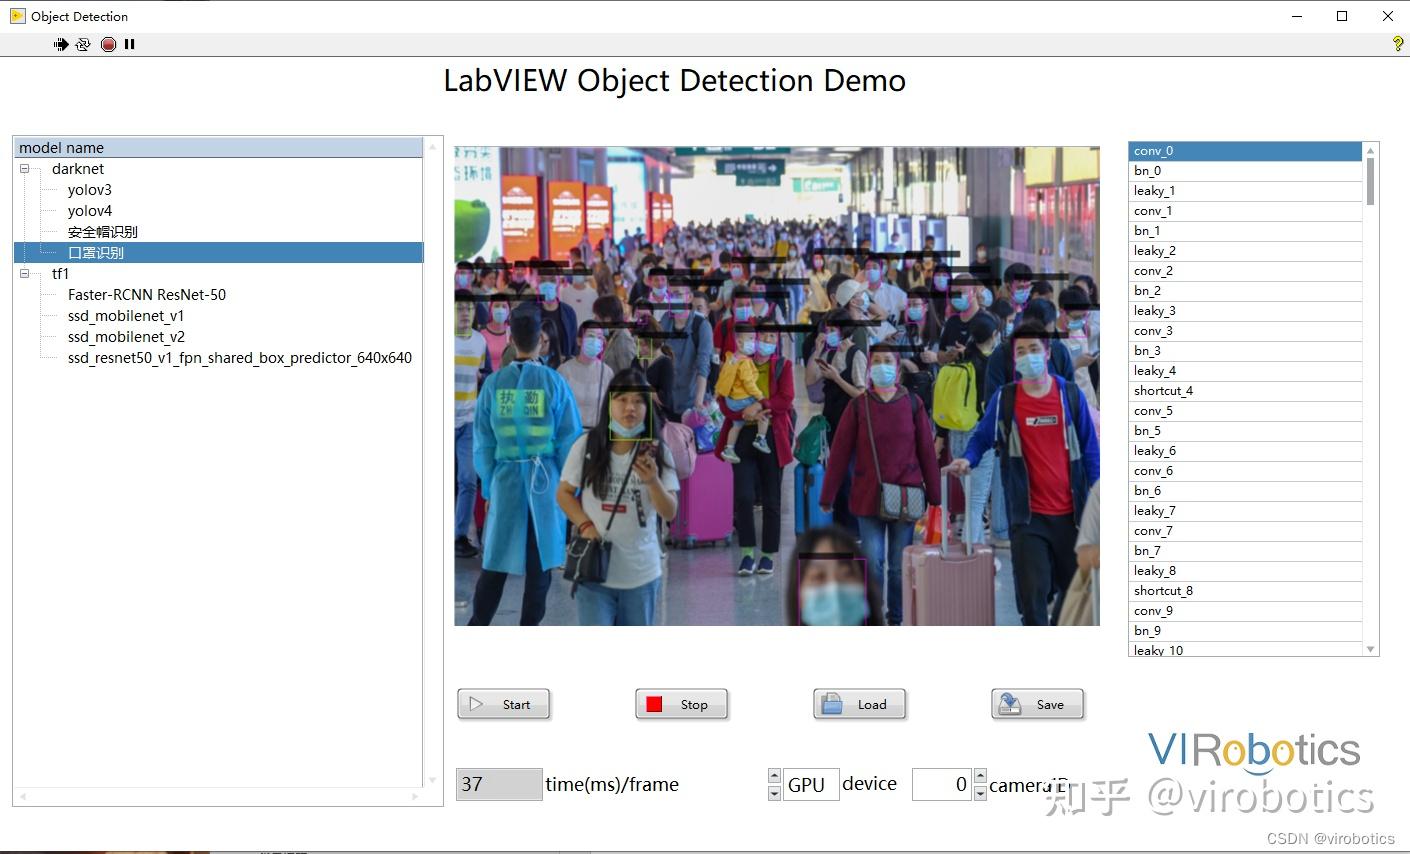Screen dimensions: 1410x854
Task: Increment the camera ID with the up stepper
Action: click(980, 774)
